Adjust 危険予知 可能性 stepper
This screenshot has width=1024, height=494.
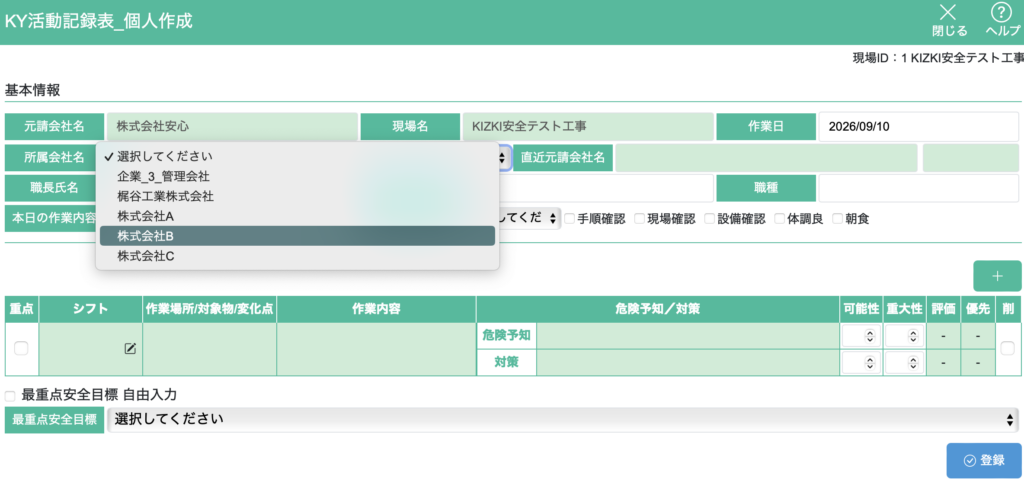click(861, 336)
